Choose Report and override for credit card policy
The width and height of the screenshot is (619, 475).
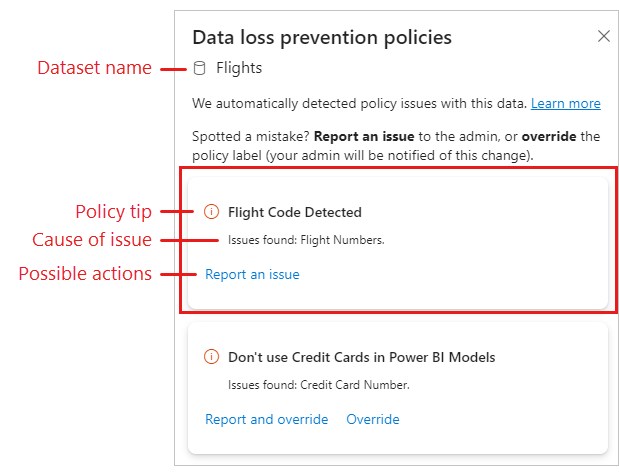click(x=266, y=419)
